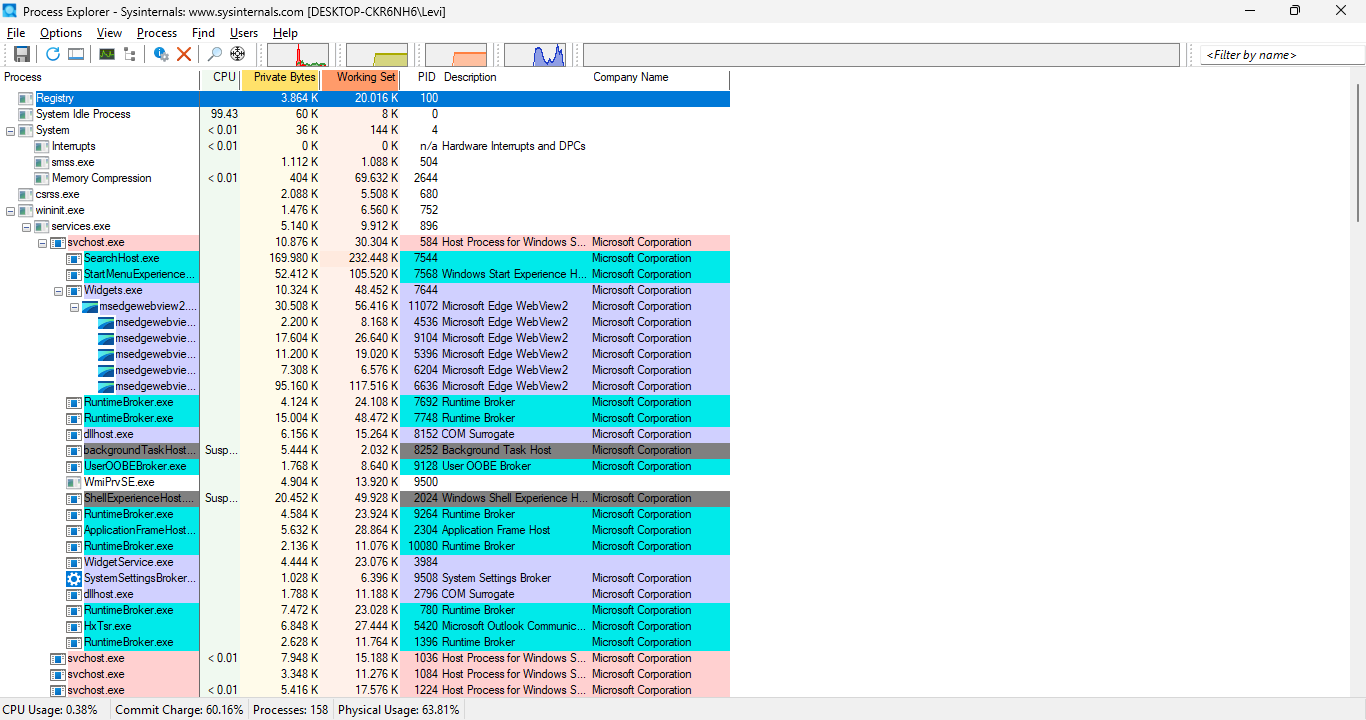The width and height of the screenshot is (1366, 720).
Task: Click the Refresh Now toolbar icon
Action: (x=53, y=54)
